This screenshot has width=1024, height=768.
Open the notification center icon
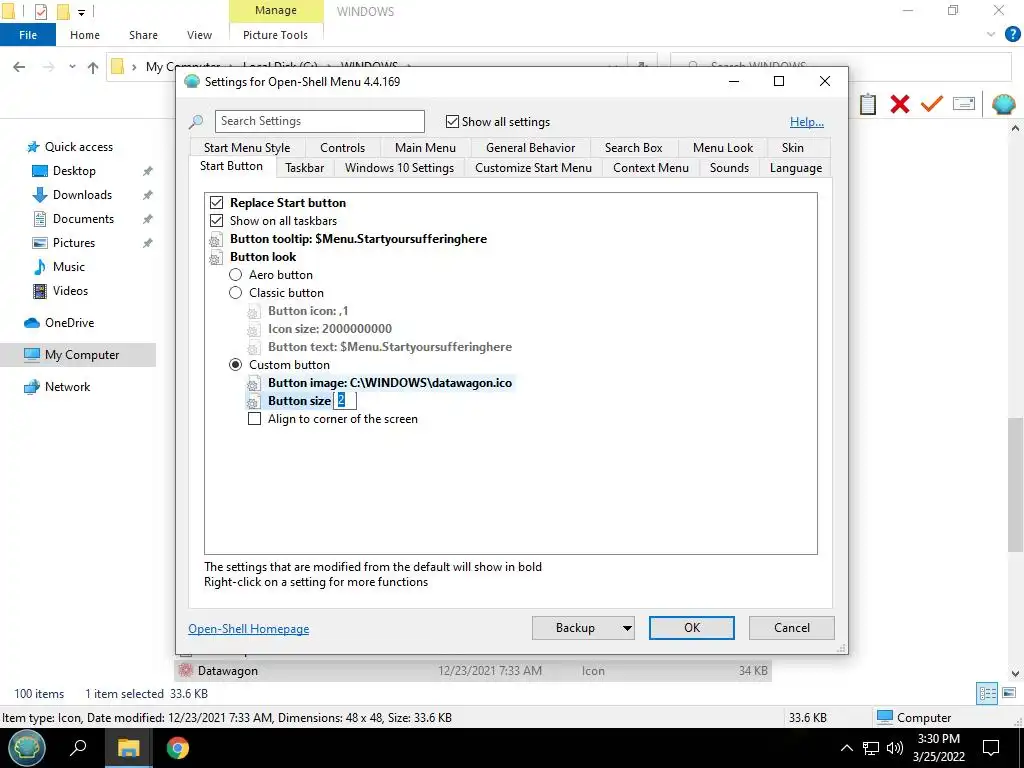click(991, 748)
